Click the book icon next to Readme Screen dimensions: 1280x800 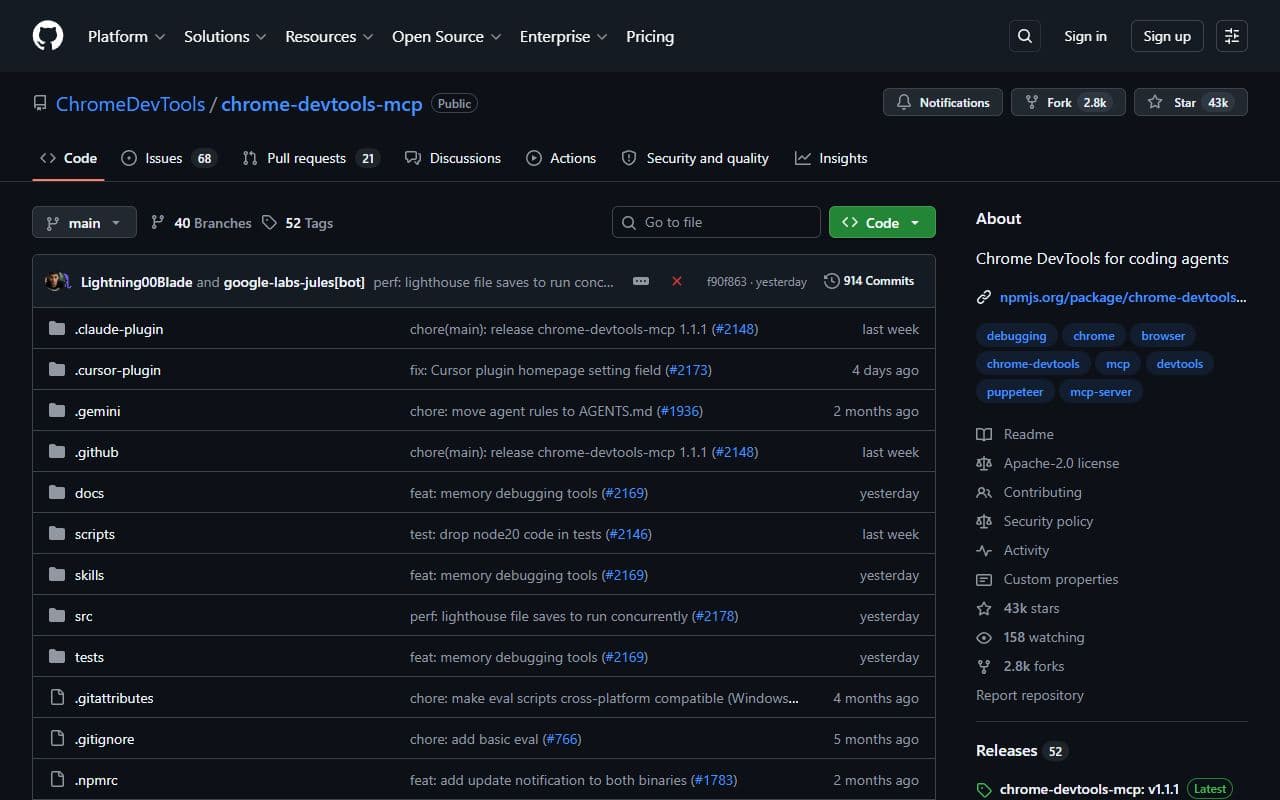pyautogui.click(x=984, y=434)
